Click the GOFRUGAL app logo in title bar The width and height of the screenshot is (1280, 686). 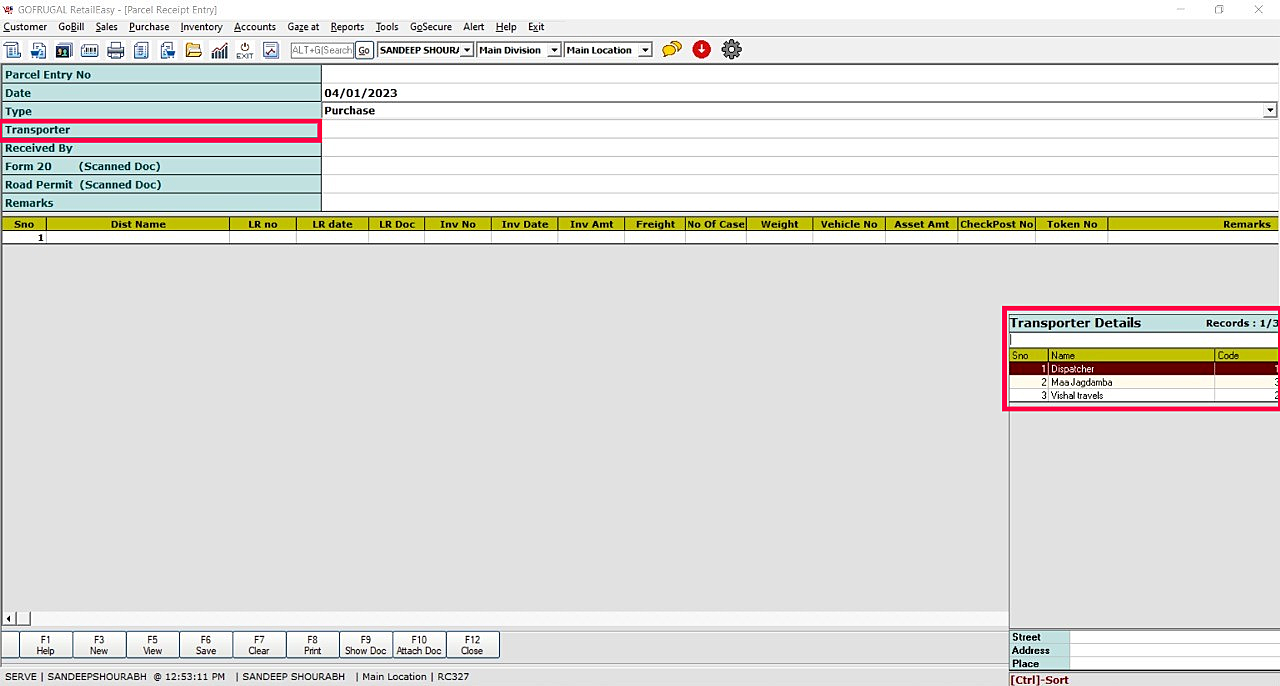pyautogui.click(x=8, y=9)
